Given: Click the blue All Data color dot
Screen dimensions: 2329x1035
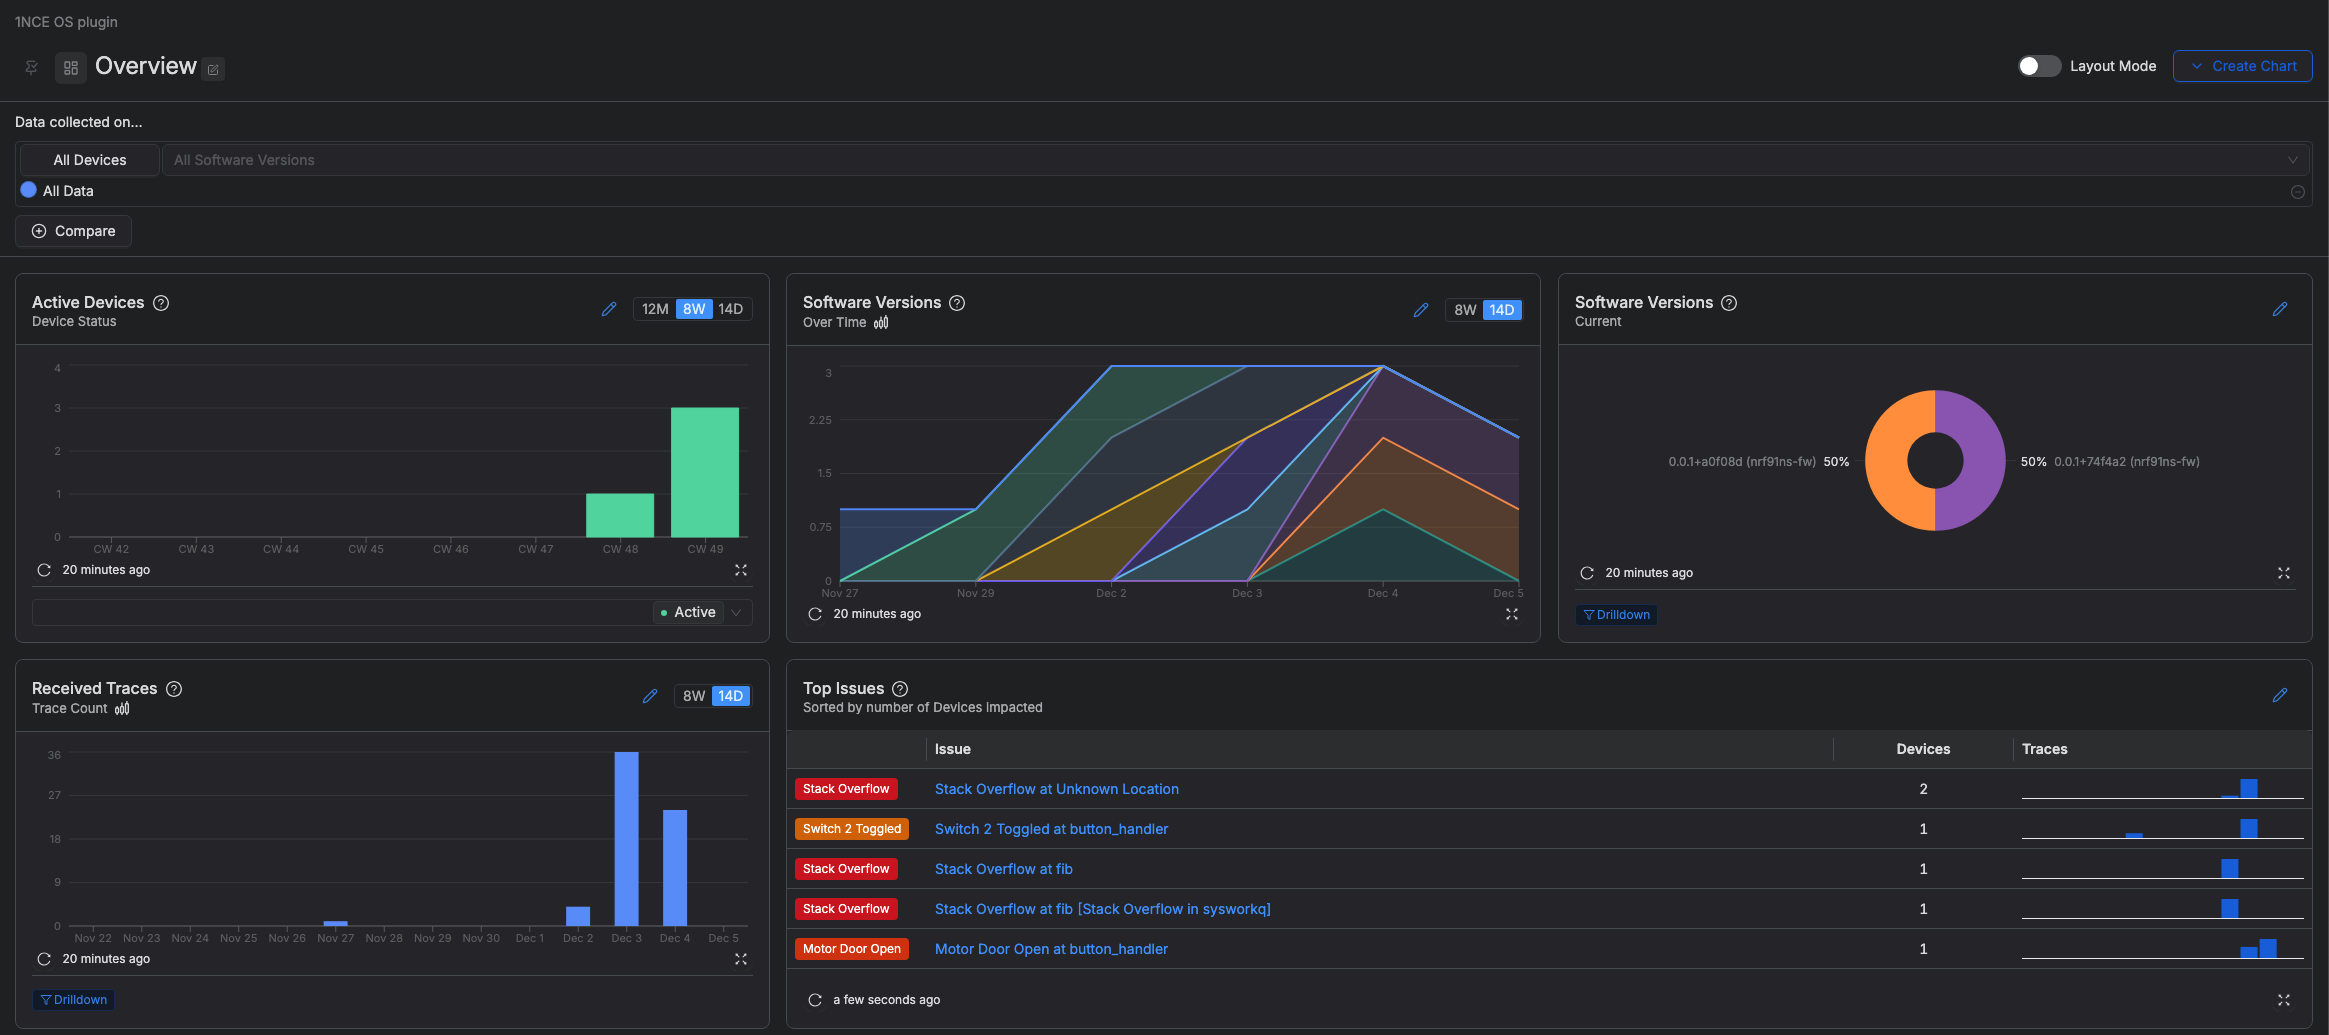Looking at the screenshot, I should tap(29, 190).
